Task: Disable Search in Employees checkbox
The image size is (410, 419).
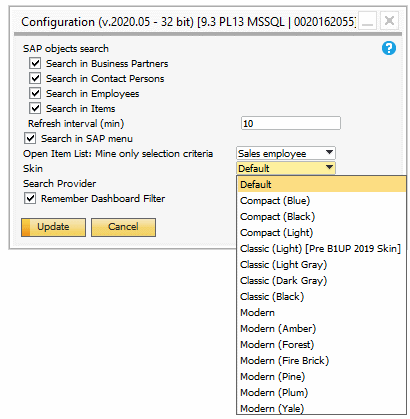Action: tap(35, 93)
